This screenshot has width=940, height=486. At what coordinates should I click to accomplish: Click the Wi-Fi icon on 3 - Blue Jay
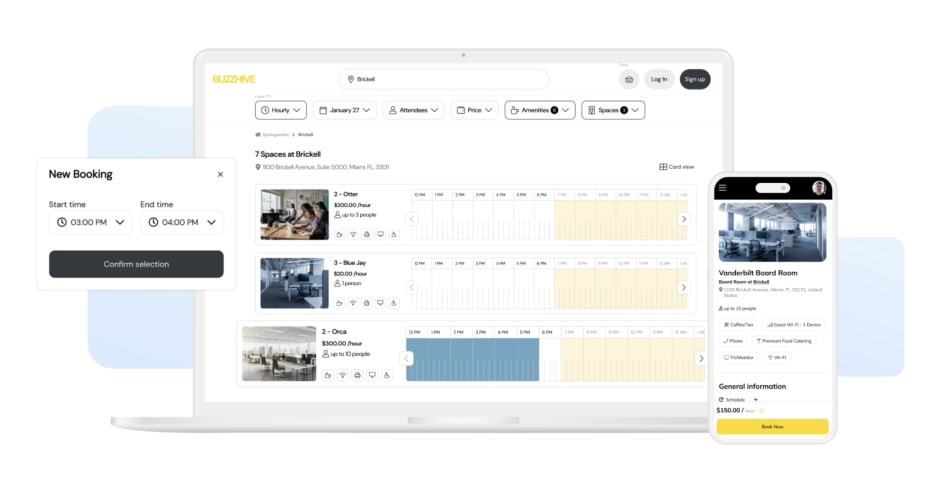[x=353, y=303]
